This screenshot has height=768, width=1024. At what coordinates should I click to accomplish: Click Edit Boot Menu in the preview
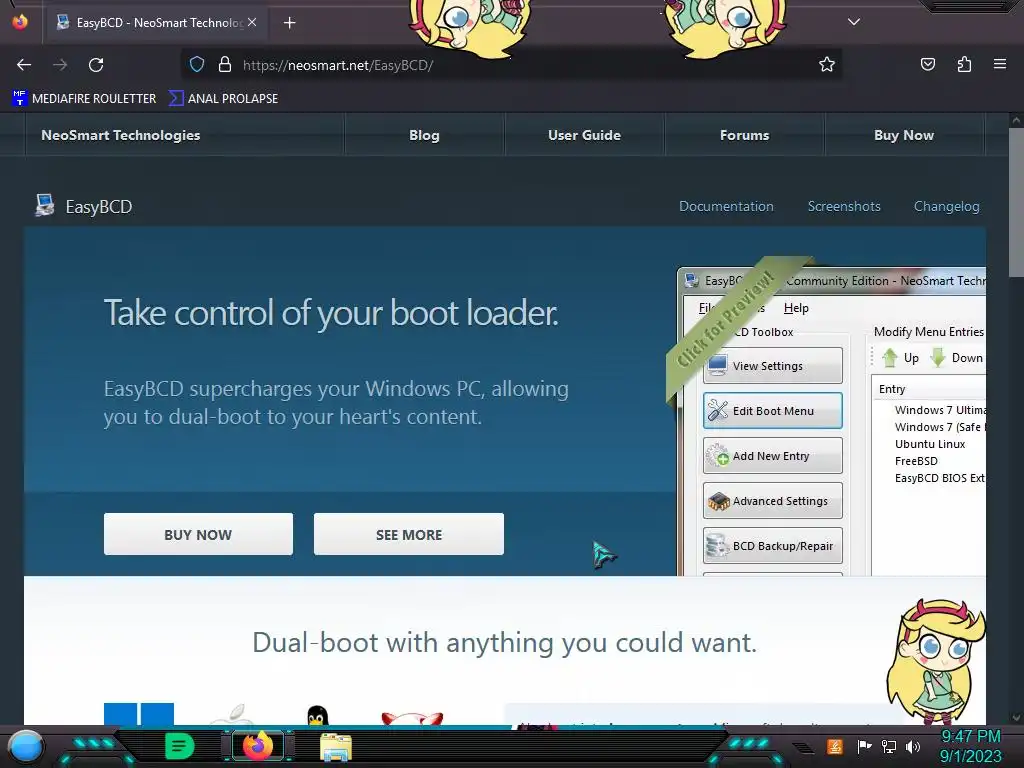pyautogui.click(x=773, y=411)
